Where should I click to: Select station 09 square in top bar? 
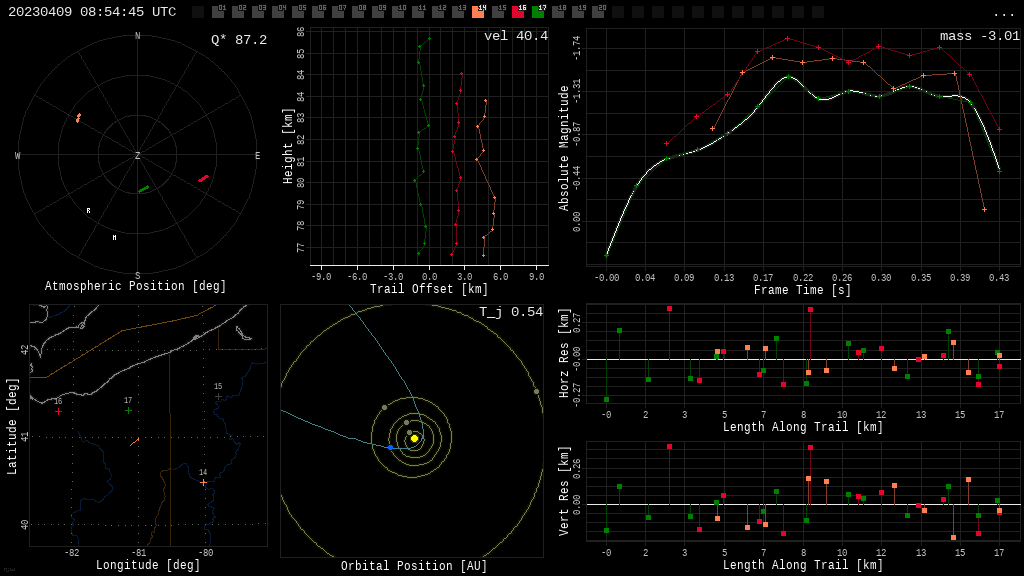[x=378, y=12]
